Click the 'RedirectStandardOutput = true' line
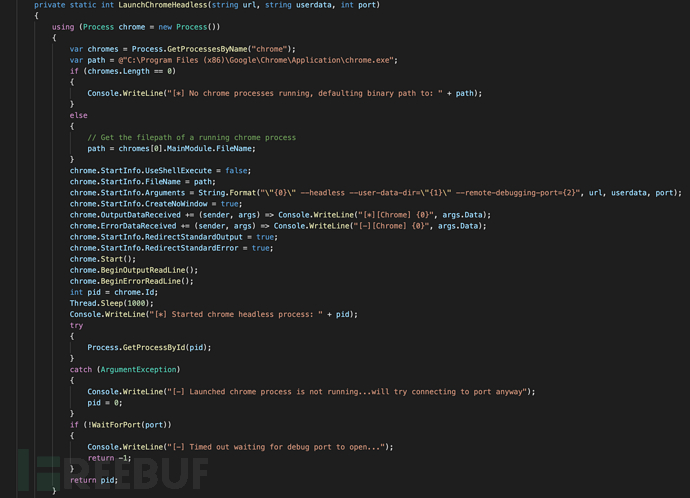 [173, 237]
